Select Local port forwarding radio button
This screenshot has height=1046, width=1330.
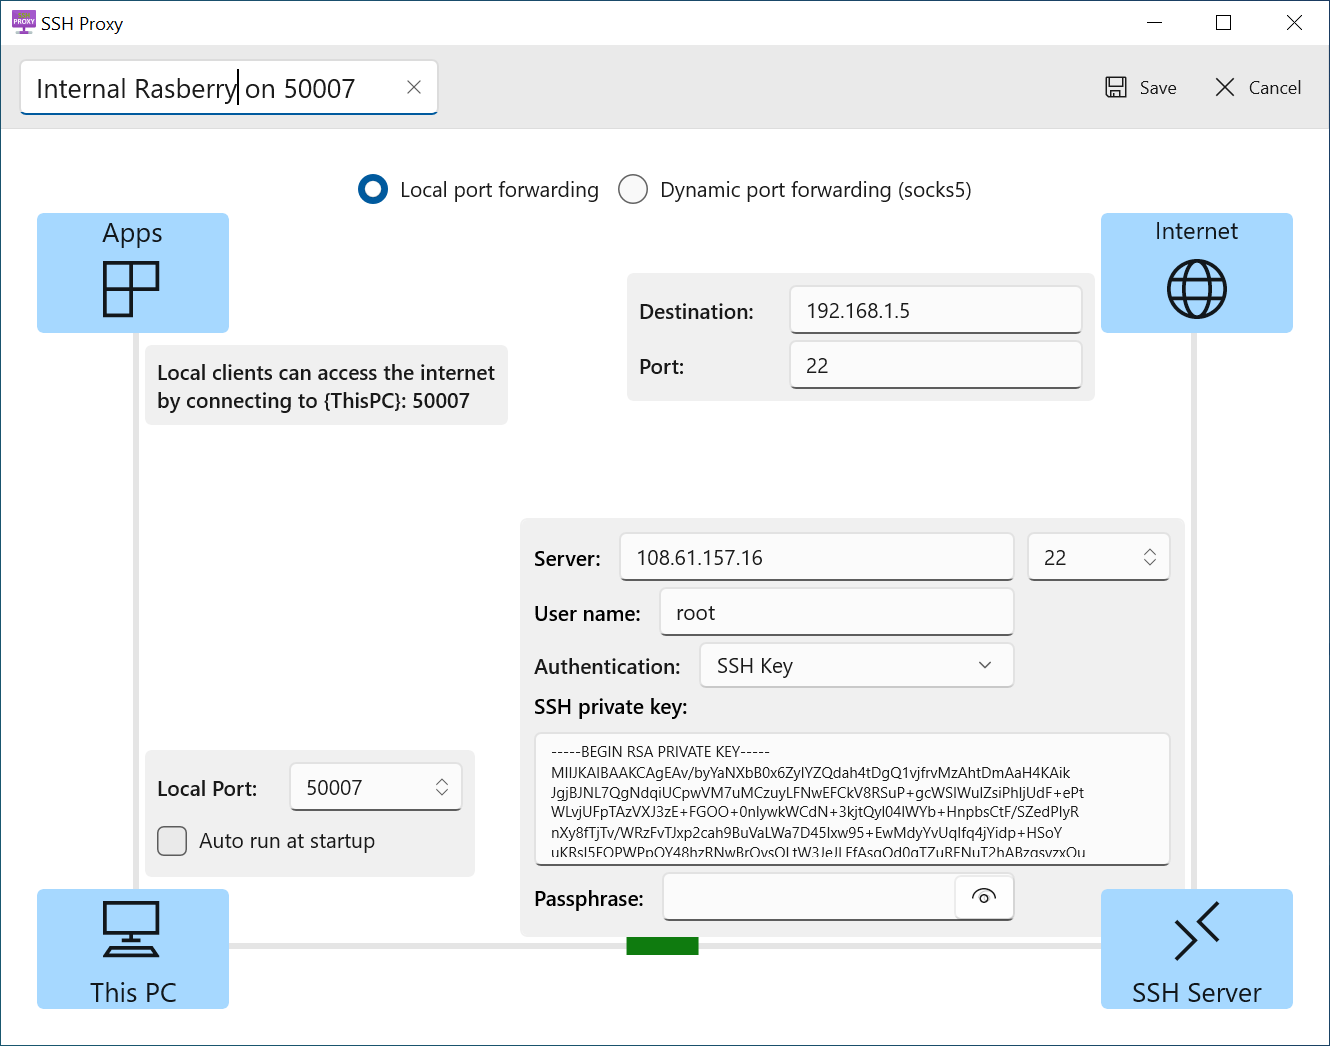373,189
